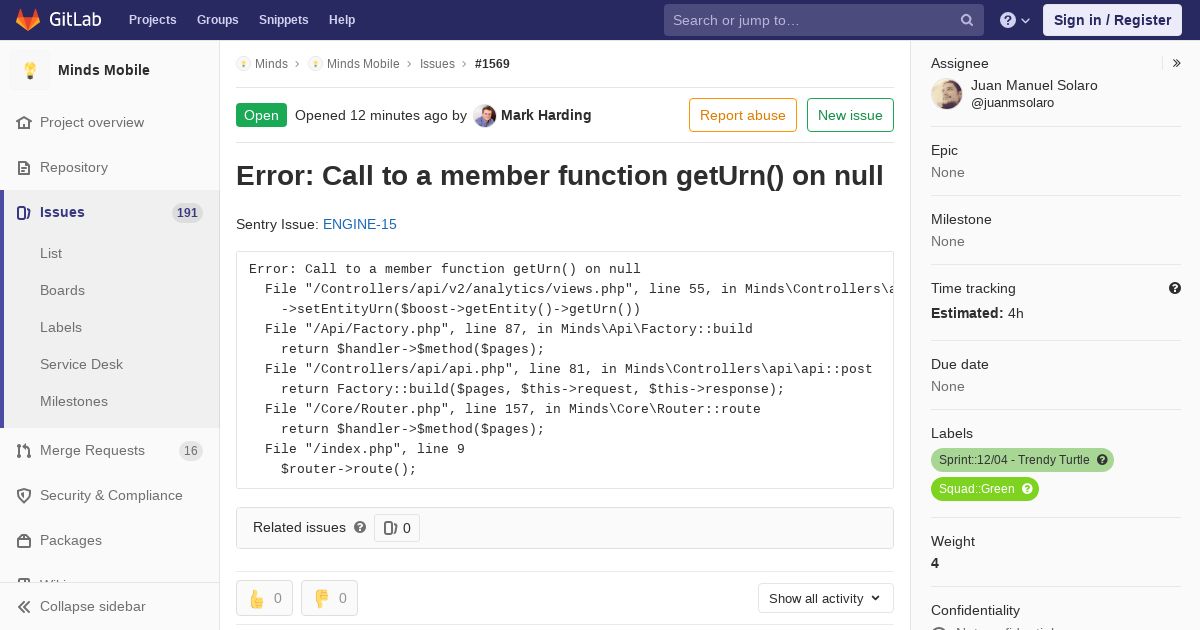This screenshot has width=1200, height=630.
Task: Click the related issues count badge
Action: pyautogui.click(x=397, y=528)
